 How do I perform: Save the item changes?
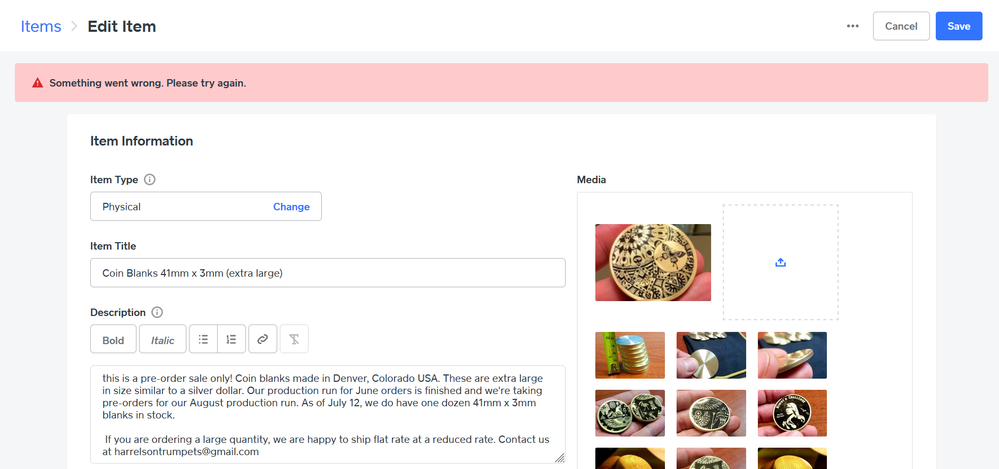point(959,26)
